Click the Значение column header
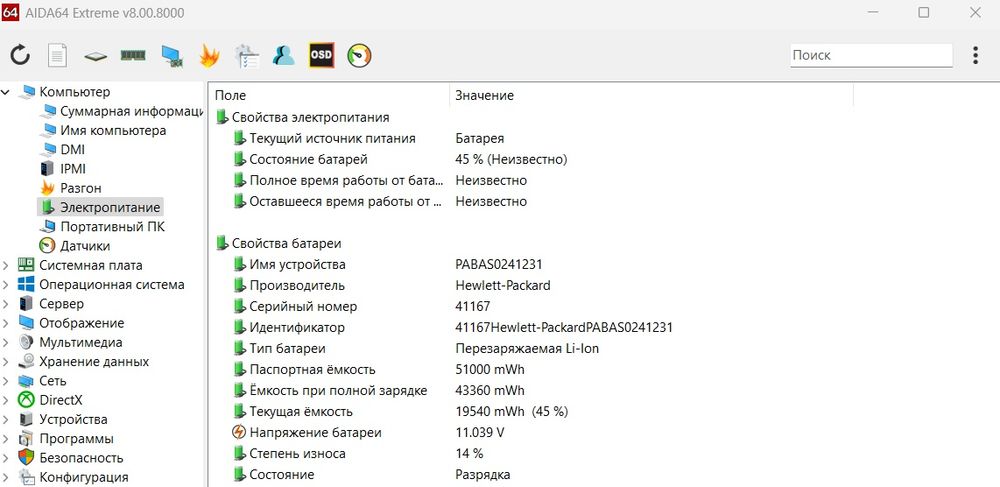1000x487 pixels. pos(651,96)
